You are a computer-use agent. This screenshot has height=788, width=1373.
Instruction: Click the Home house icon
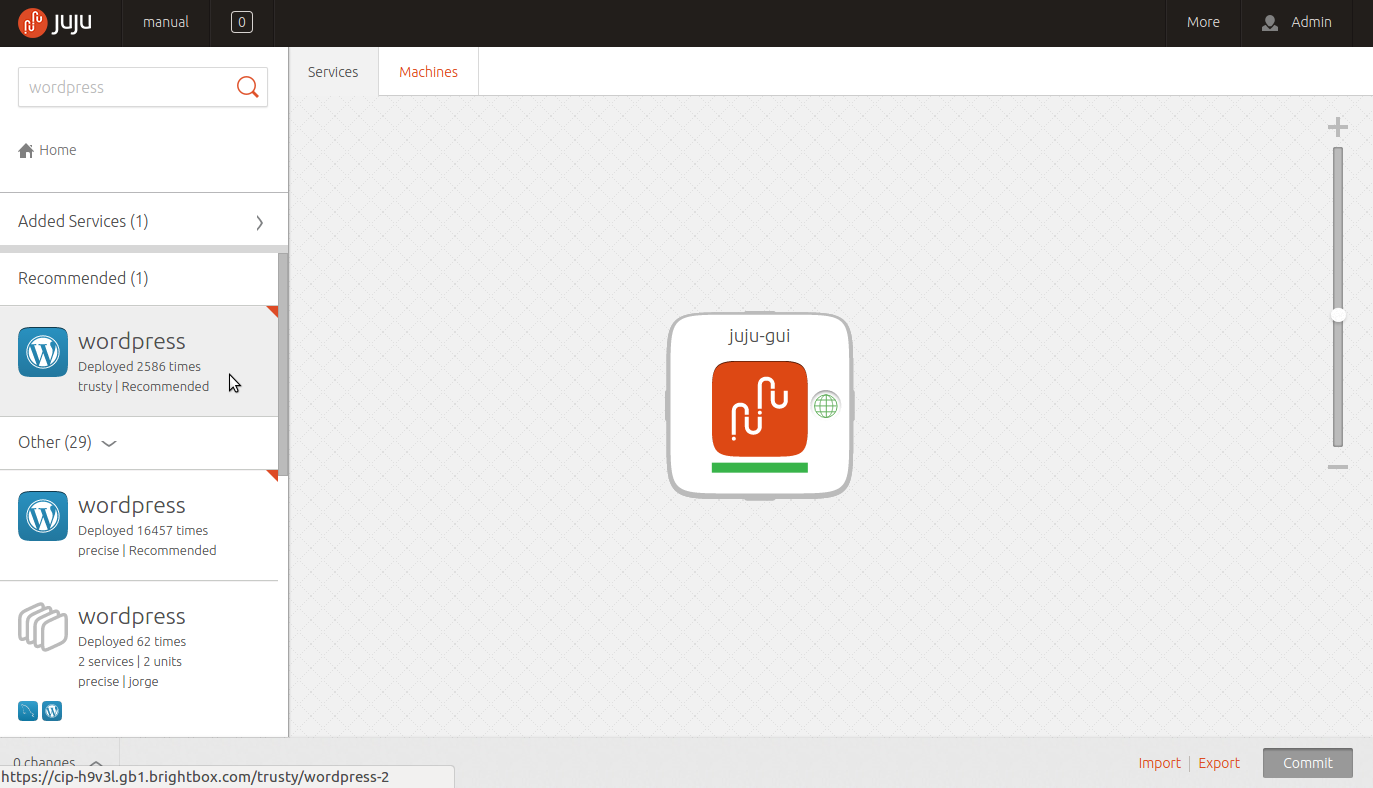tap(26, 151)
